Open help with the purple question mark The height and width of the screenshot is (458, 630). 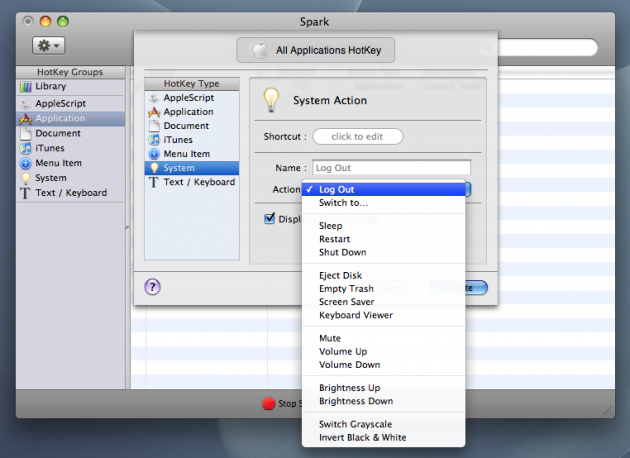click(152, 287)
